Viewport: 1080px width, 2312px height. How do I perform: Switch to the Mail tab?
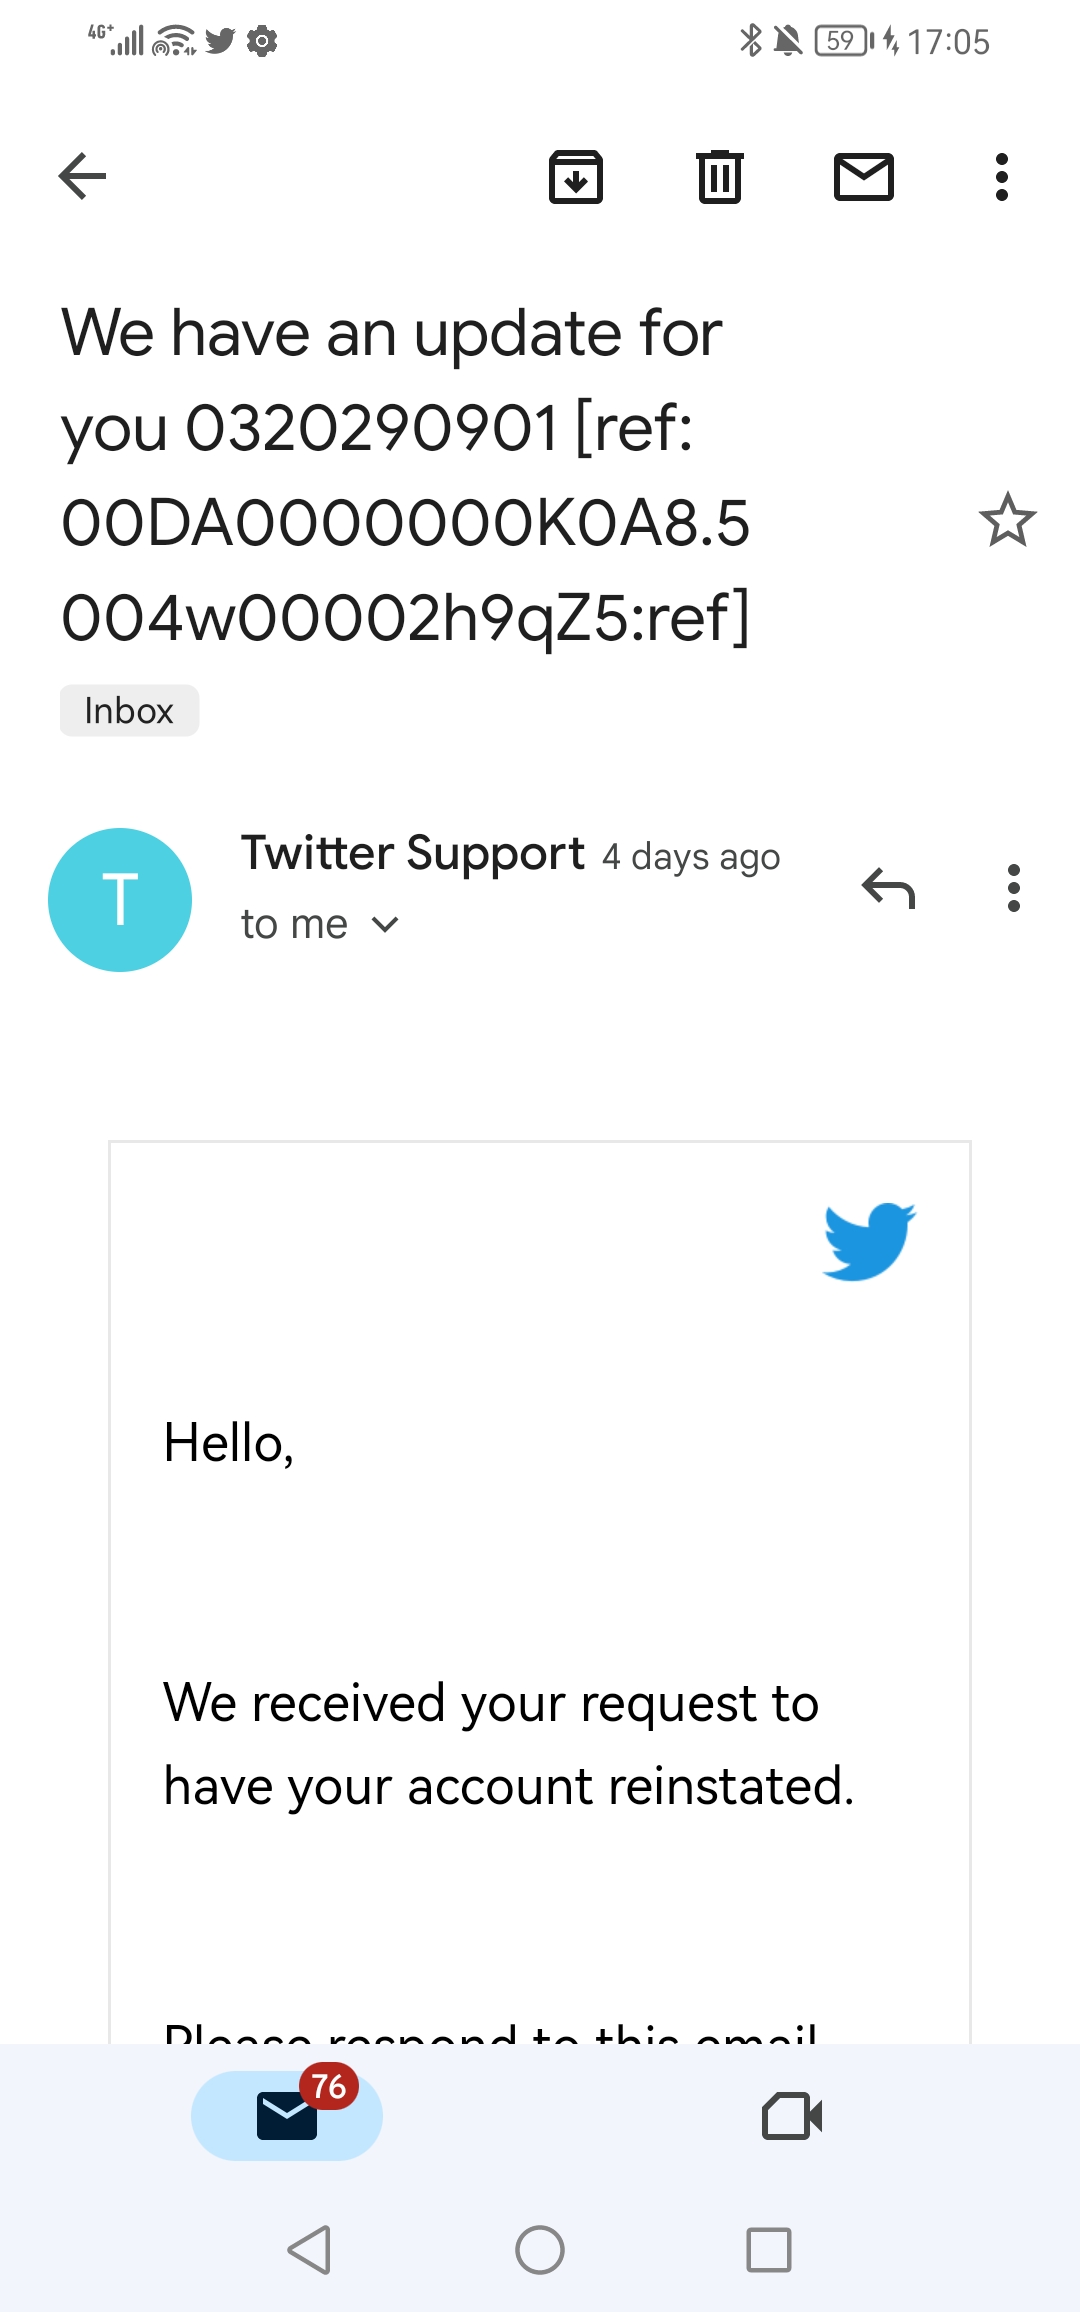coord(287,2115)
